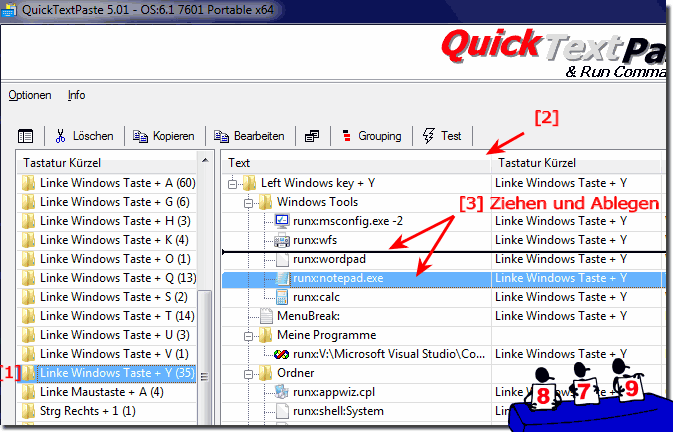Screen dimensions: 673x432
Task: Click the Test lightning button
Action: tap(442, 136)
